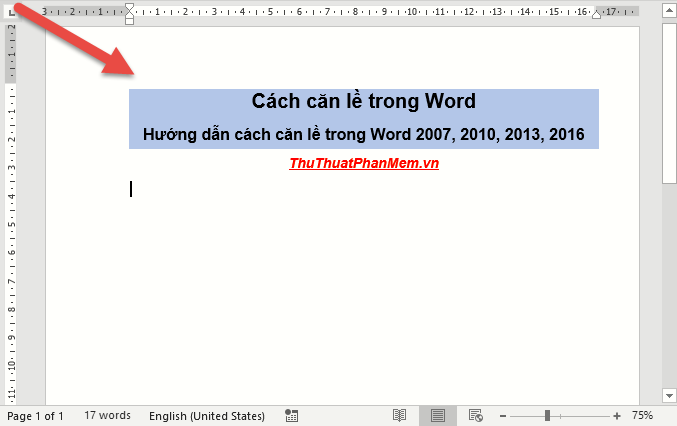Viewport: 677px width, 426px height.
Task: Select the right indent marker on ruler
Action: coord(596,15)
